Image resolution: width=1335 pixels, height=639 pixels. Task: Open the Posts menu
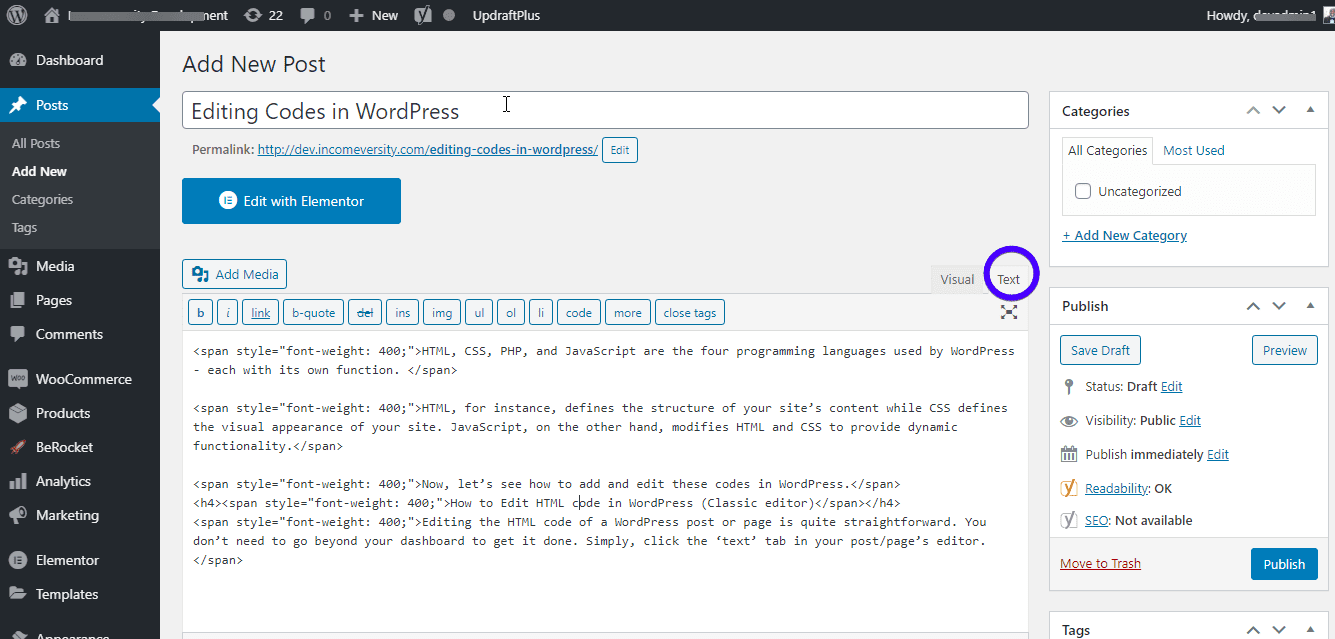click(x=80, y=105)
